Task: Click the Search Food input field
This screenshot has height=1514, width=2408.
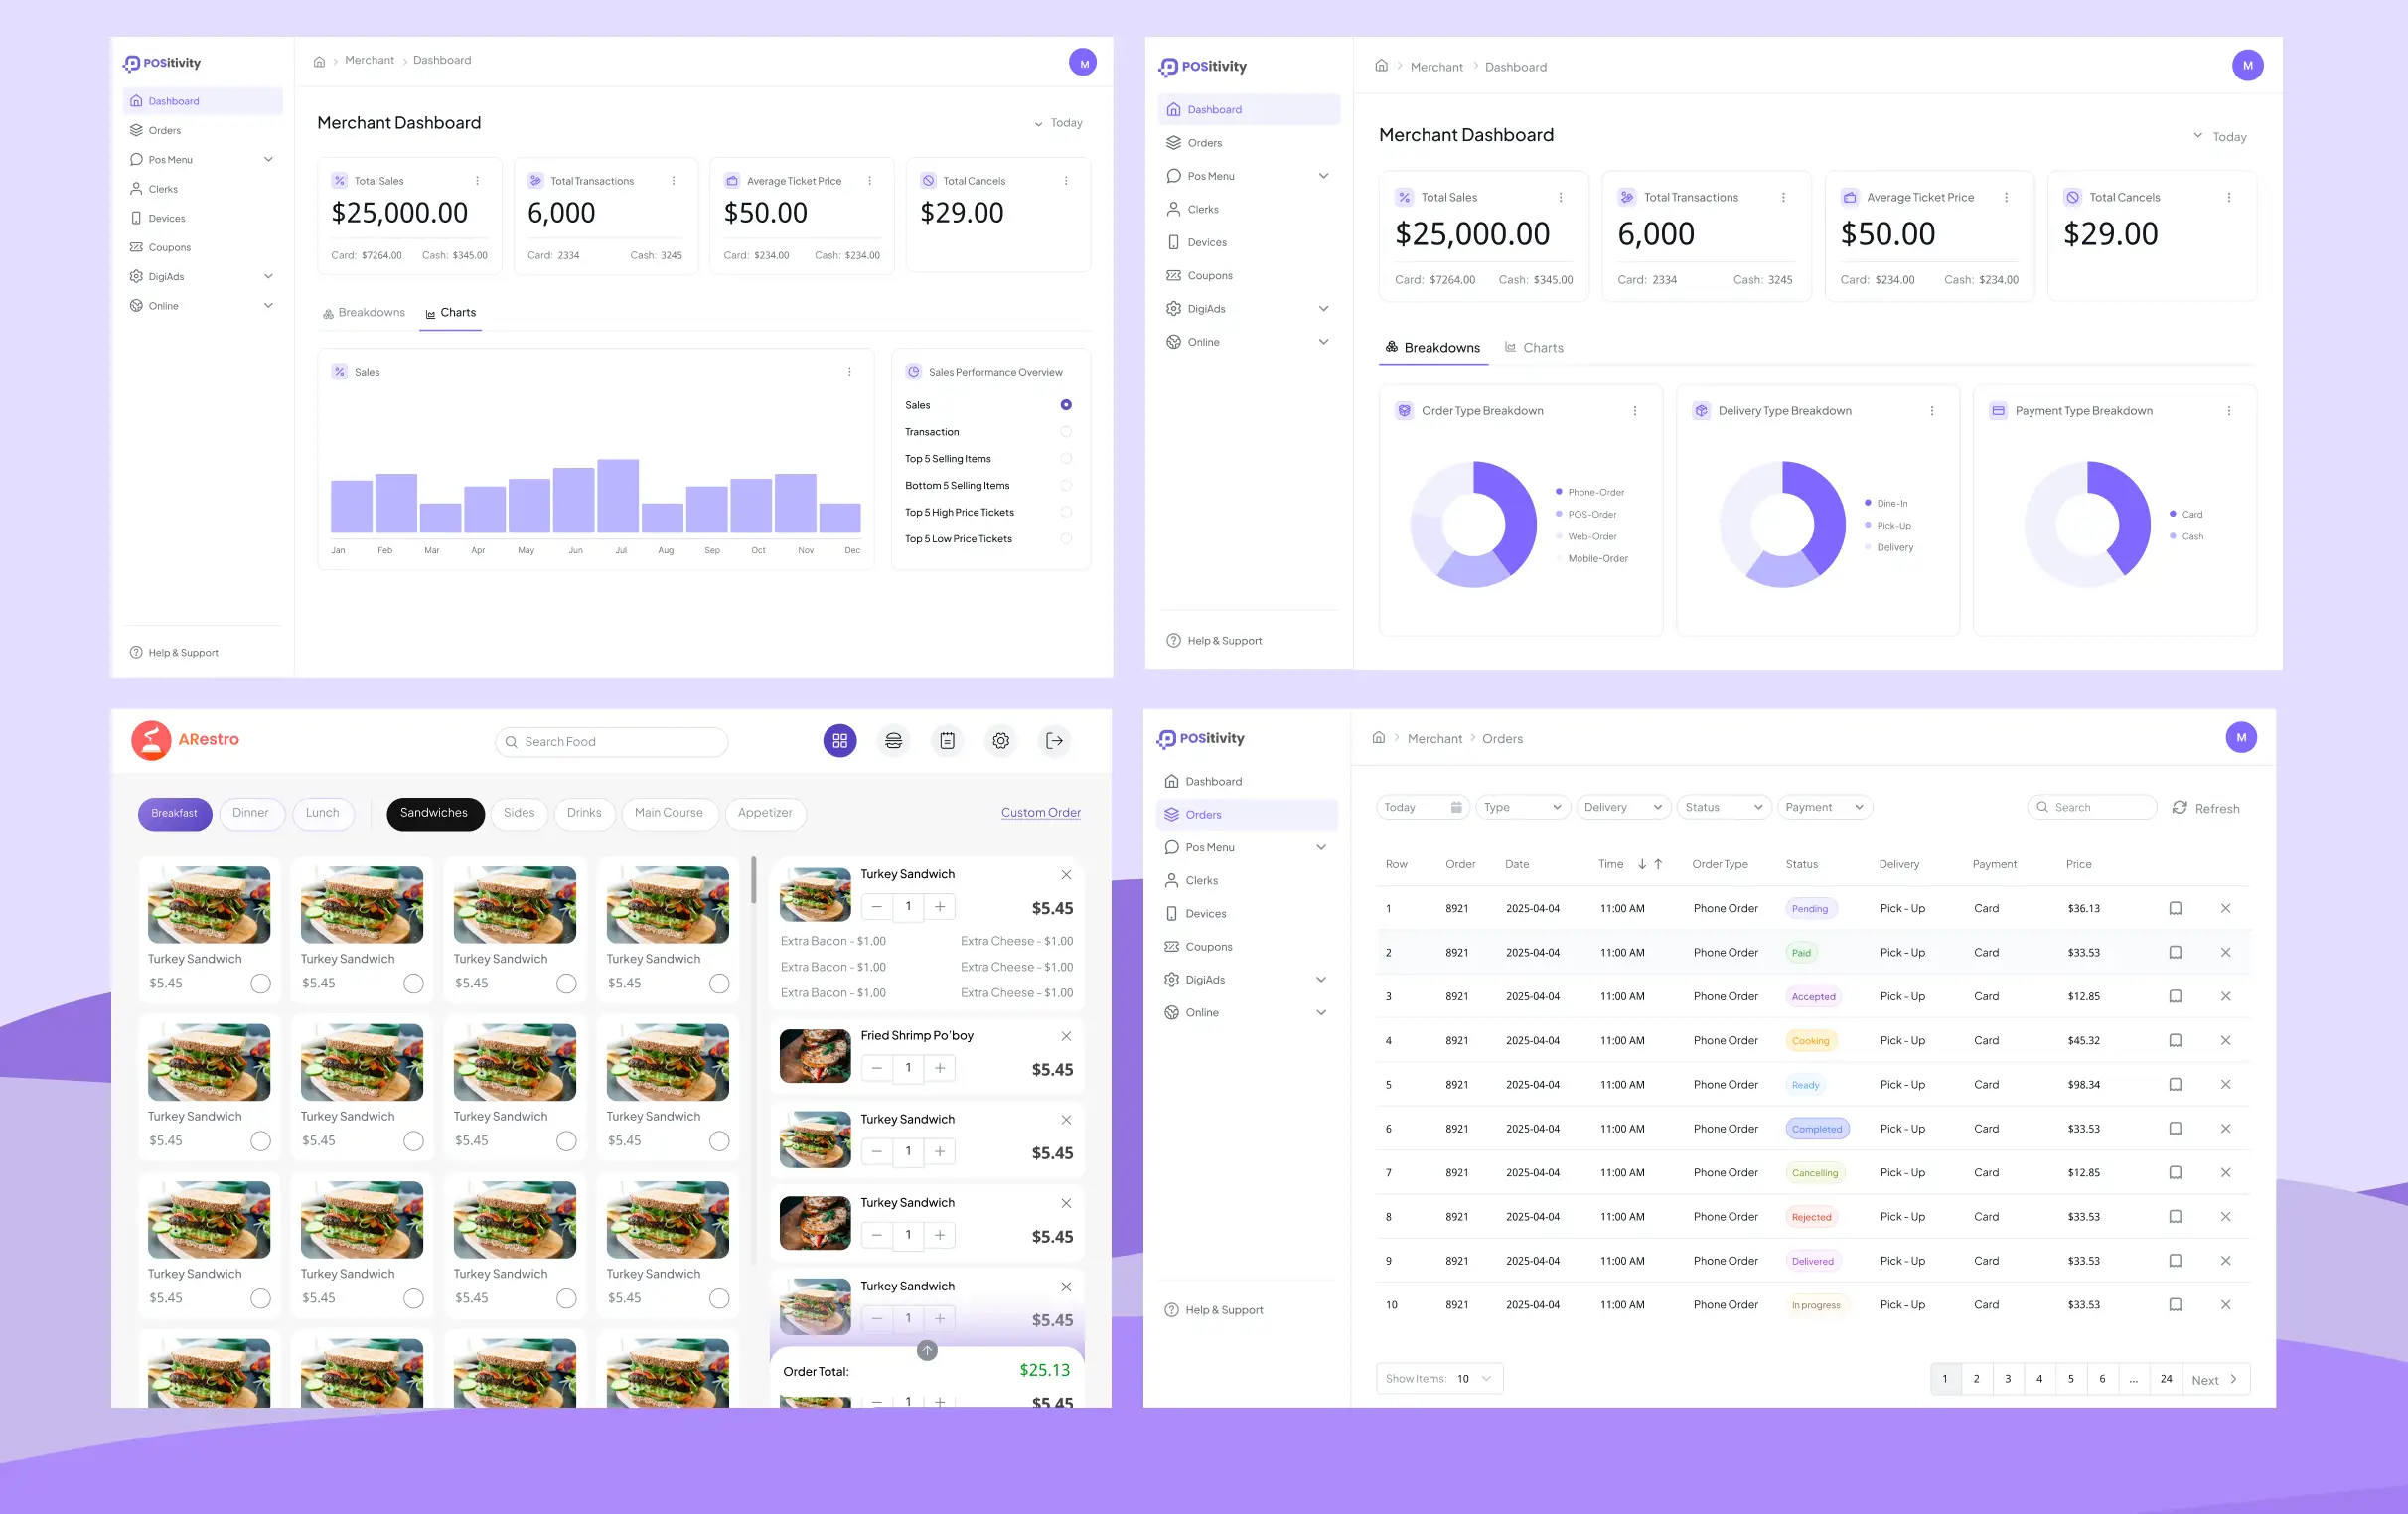Action: [611, 742]
